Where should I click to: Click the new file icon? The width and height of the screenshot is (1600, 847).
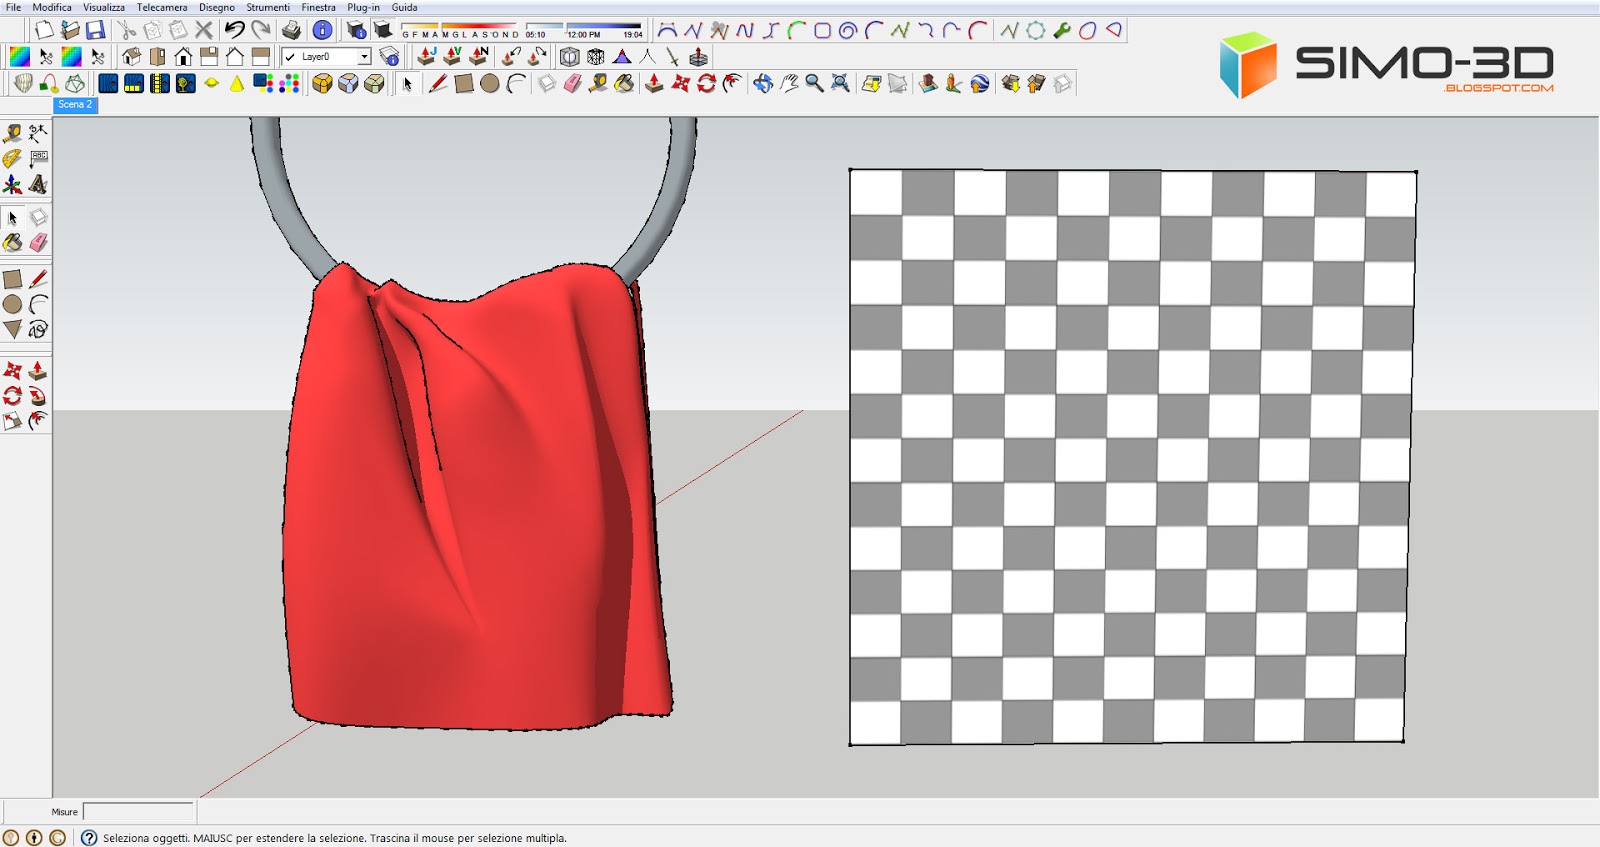(43, 30)
